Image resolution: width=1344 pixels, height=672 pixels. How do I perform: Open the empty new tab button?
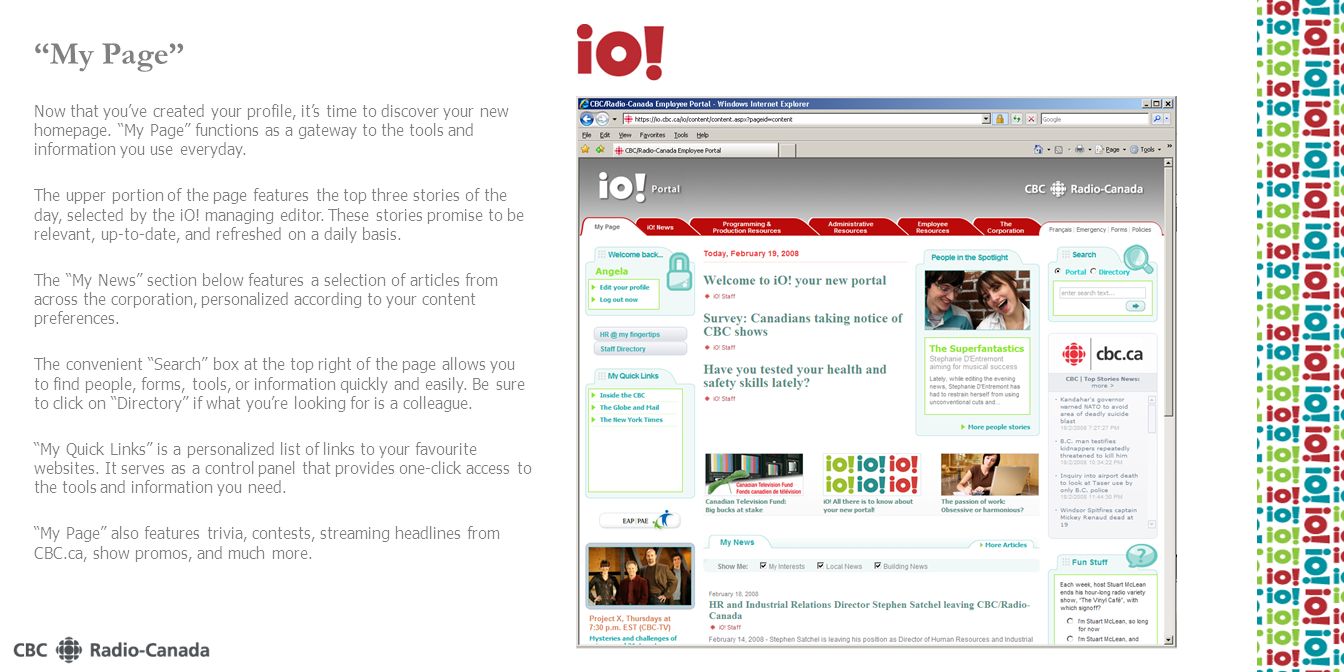[787, 150]
